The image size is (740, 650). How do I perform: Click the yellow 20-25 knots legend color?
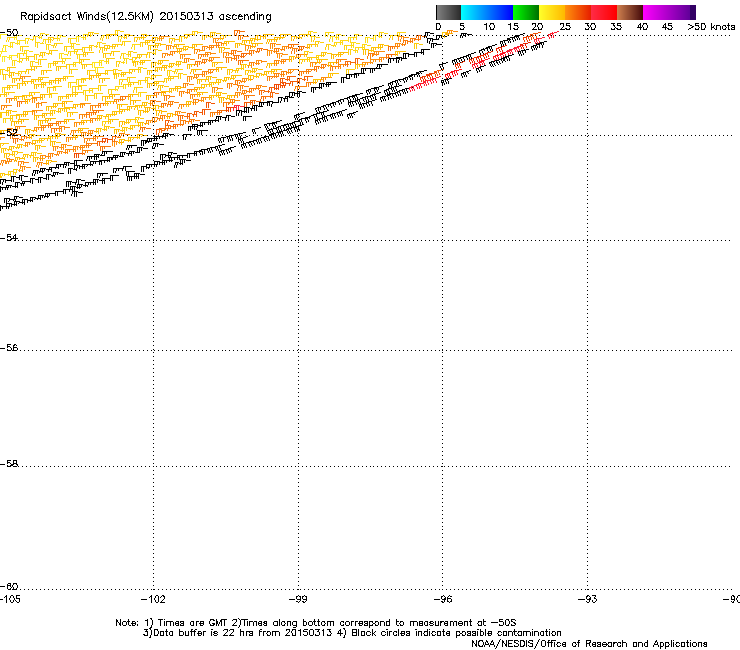click(552, 12)
